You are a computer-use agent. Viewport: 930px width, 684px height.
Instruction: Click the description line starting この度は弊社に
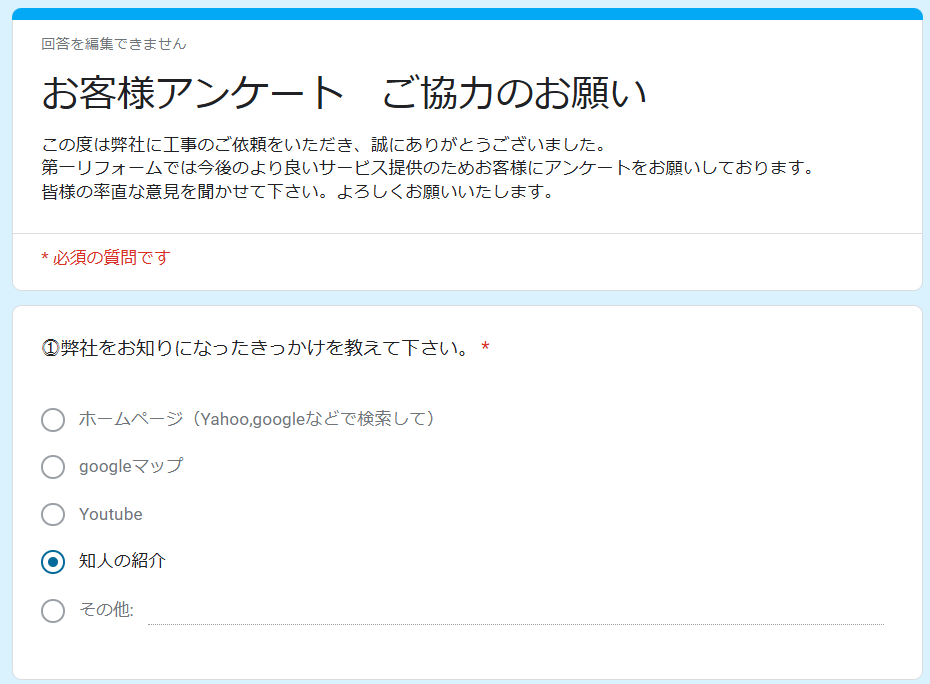click(324, 144)
